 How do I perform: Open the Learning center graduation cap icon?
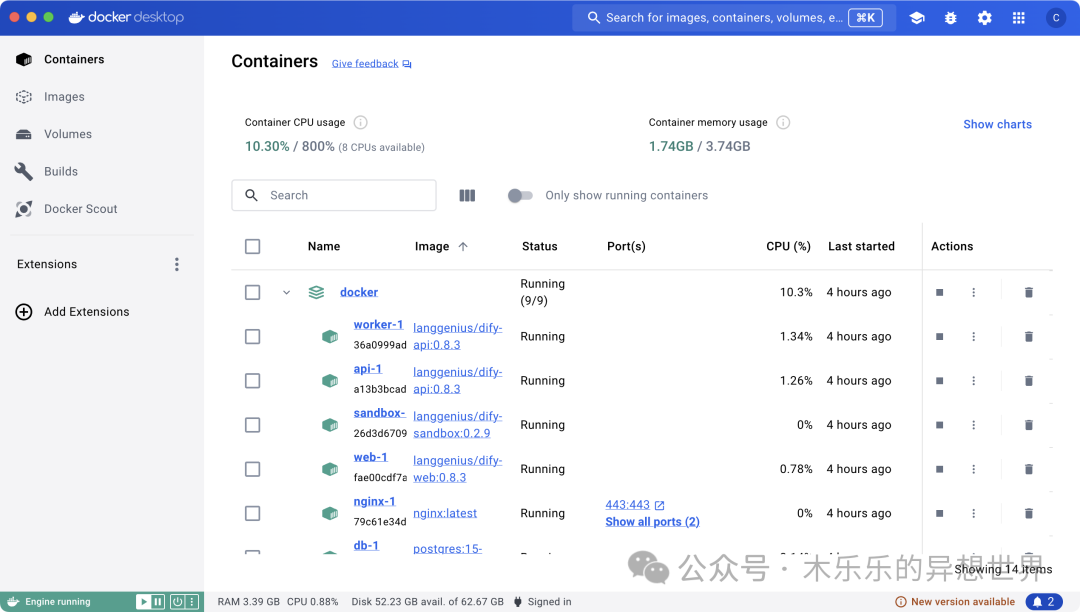click(917, 18)
